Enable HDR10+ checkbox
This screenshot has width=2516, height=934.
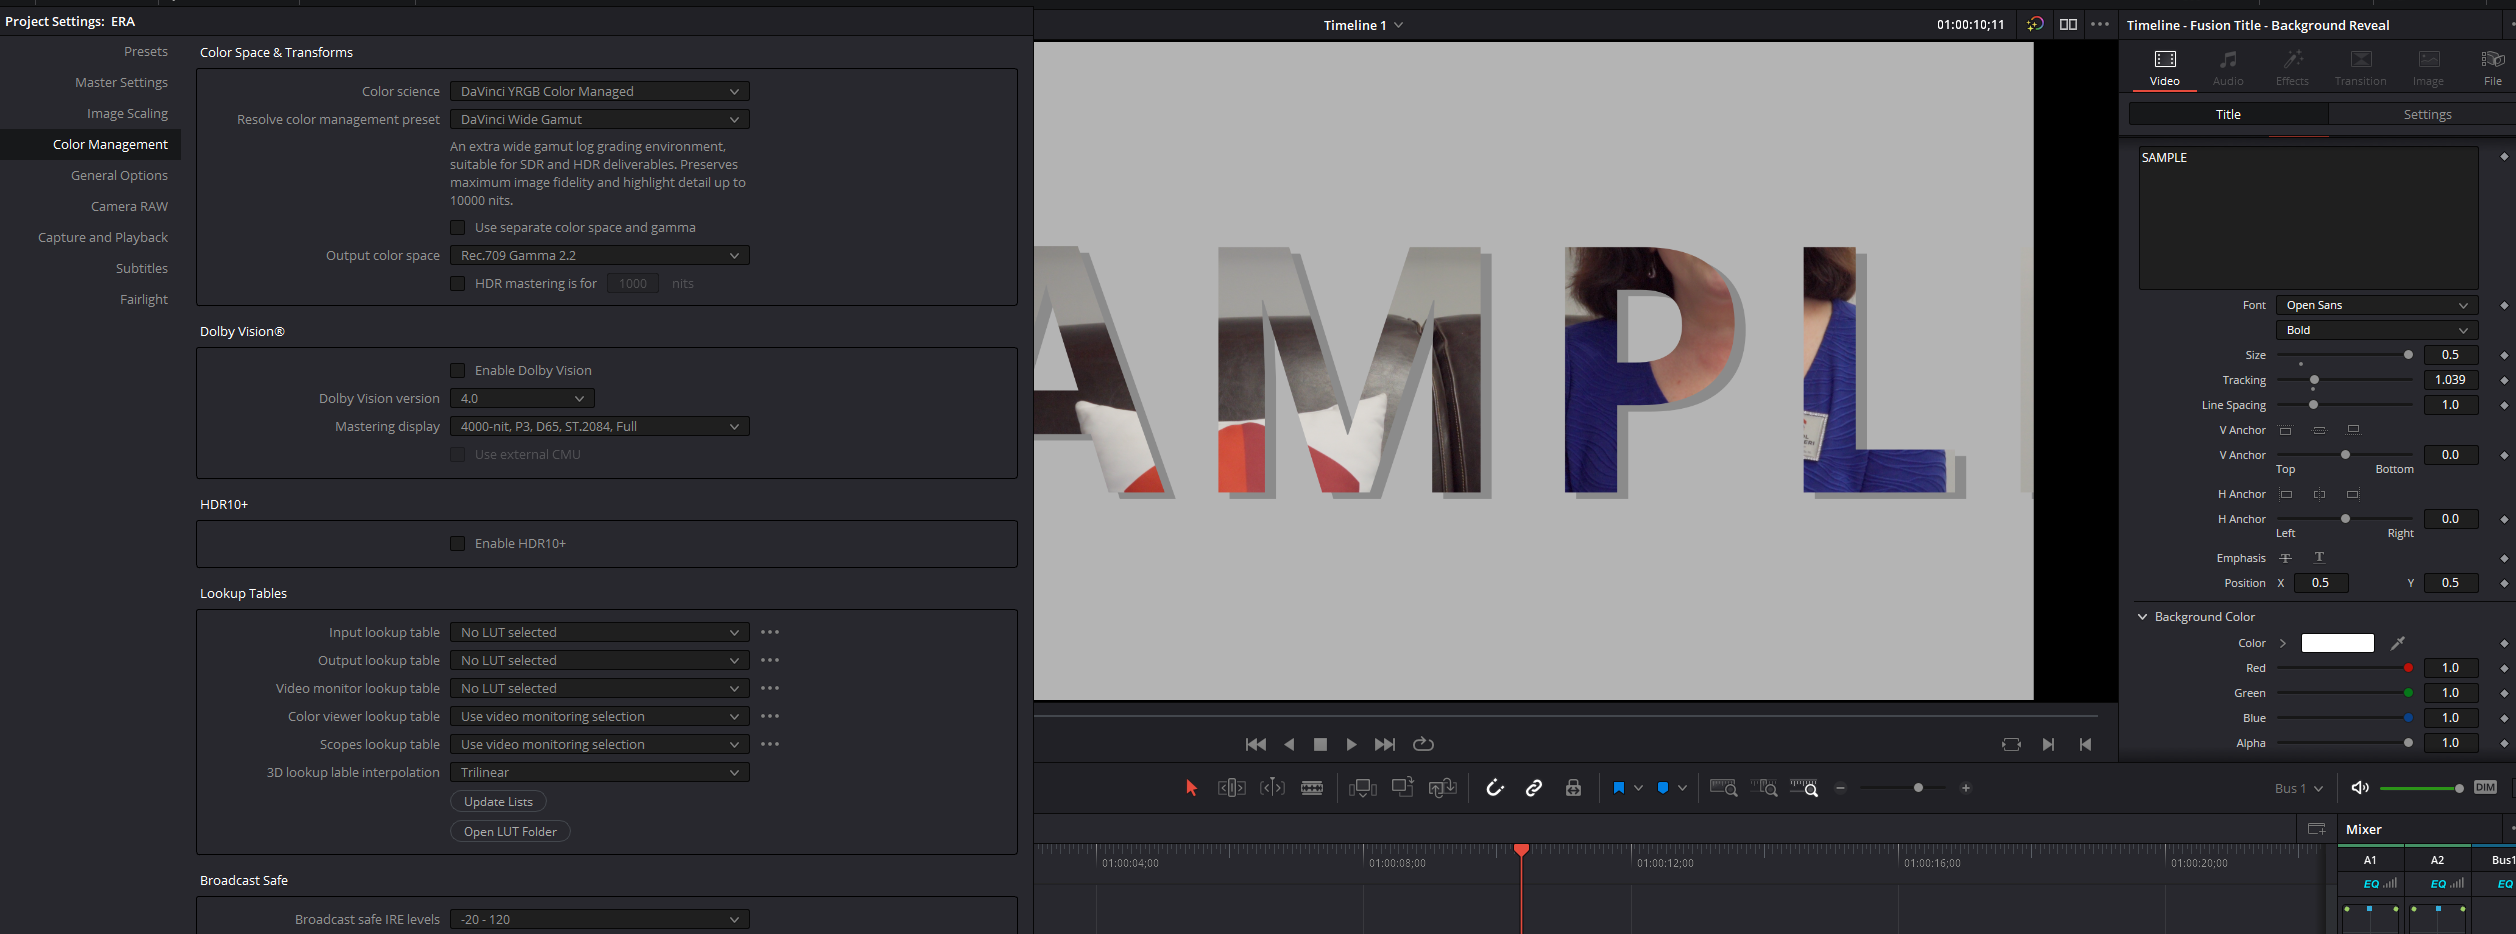[x=457, y=544]
